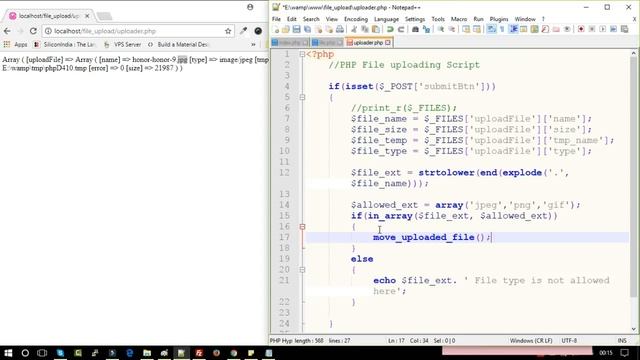This screenshot has height=360, width=640.
Task: Click the Save All toolbar icon
Action: point(307,29)
